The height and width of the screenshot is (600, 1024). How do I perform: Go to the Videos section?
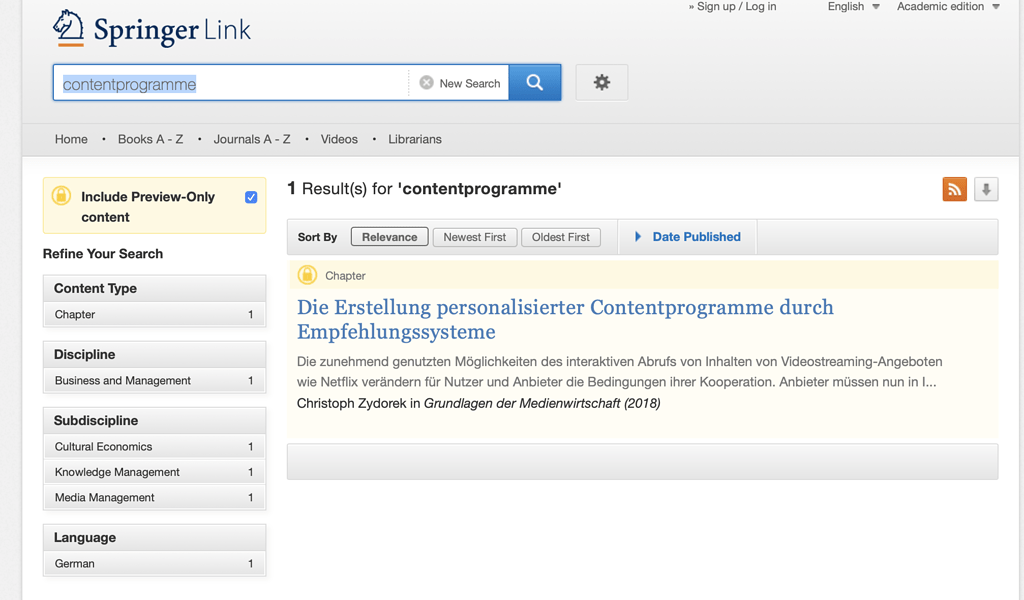[x=339, y=139]
